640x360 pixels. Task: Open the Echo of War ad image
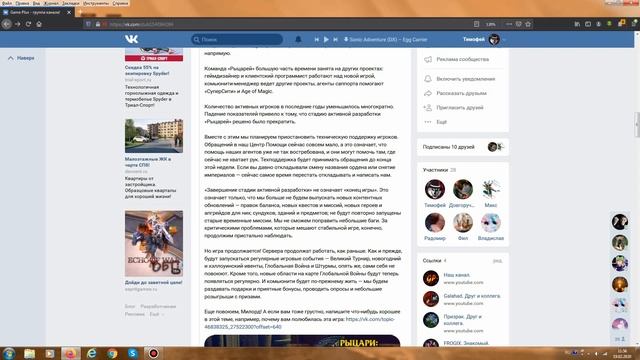[x=154, y=243]
